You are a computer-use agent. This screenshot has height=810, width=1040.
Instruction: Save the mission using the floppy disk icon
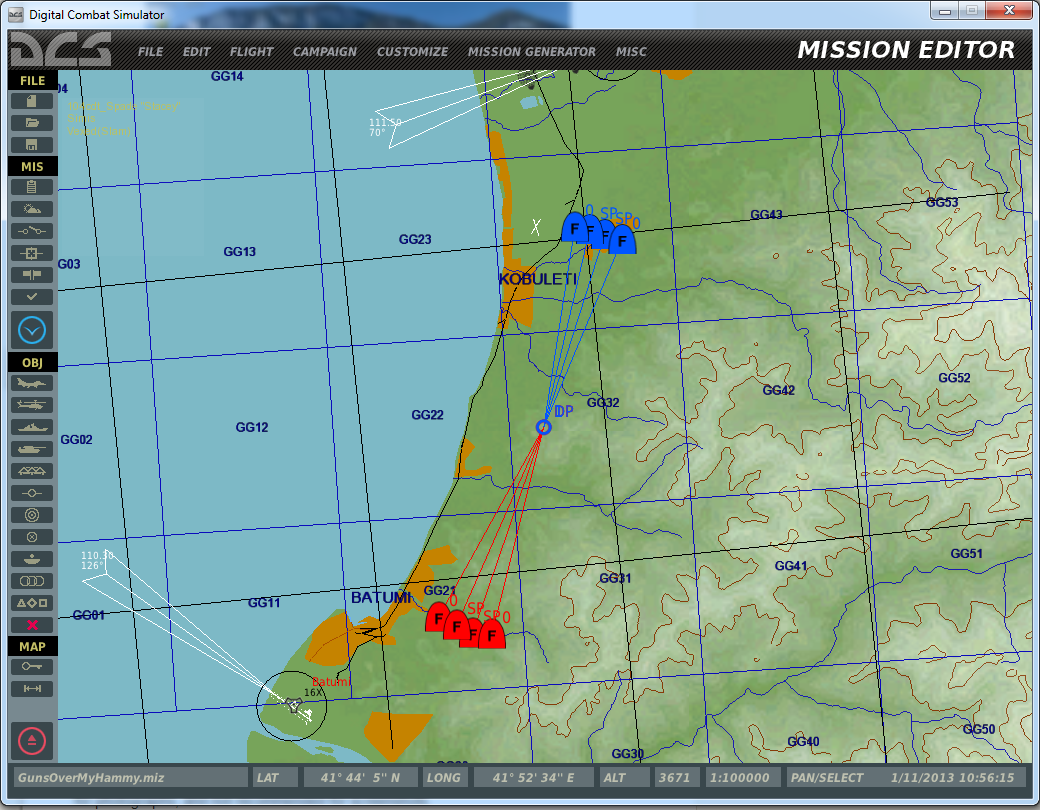(x=32, y=145)
